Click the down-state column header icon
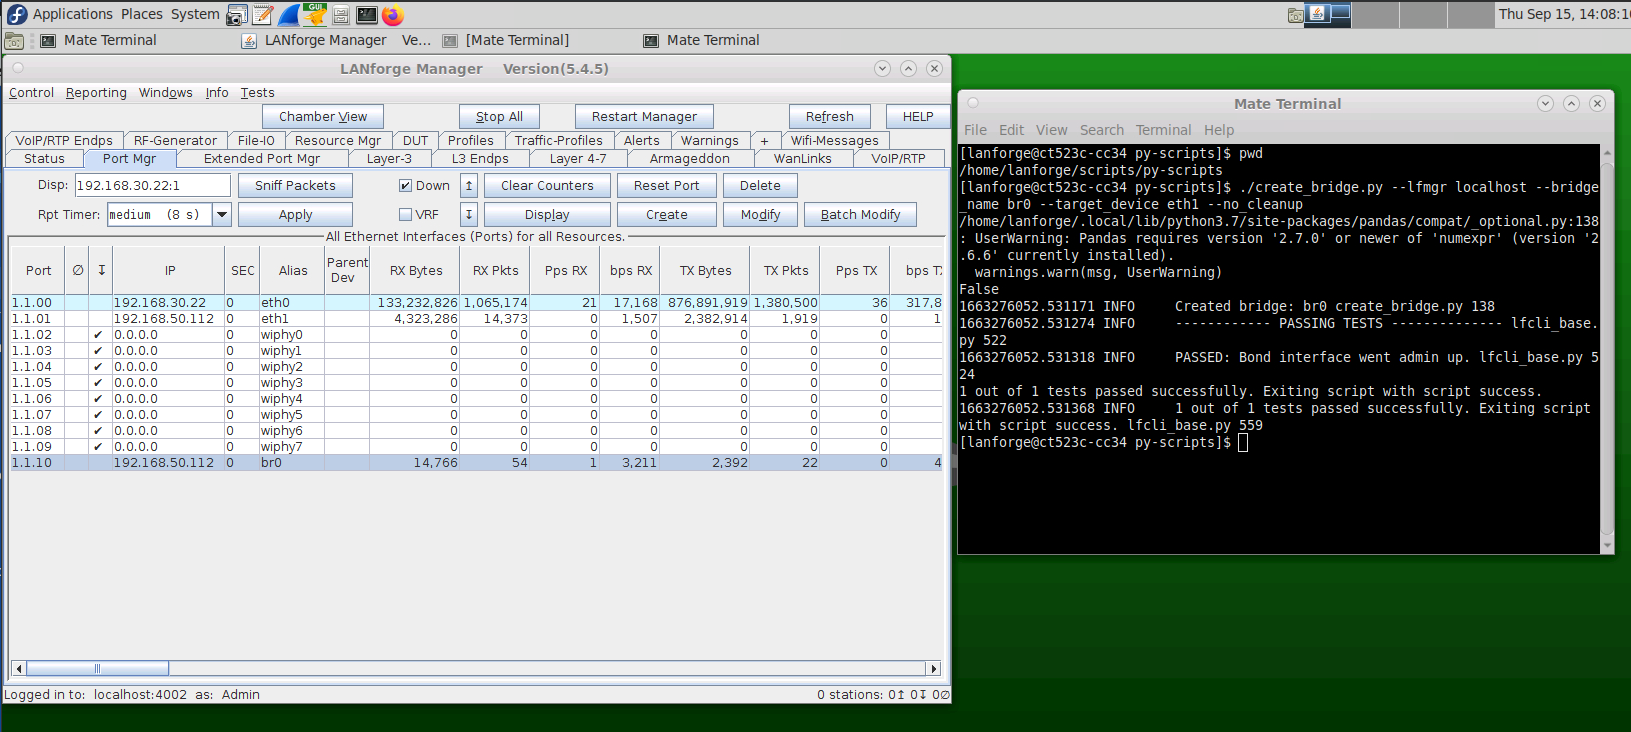Viewport: 1631px width, 732px height. (101, 270)
